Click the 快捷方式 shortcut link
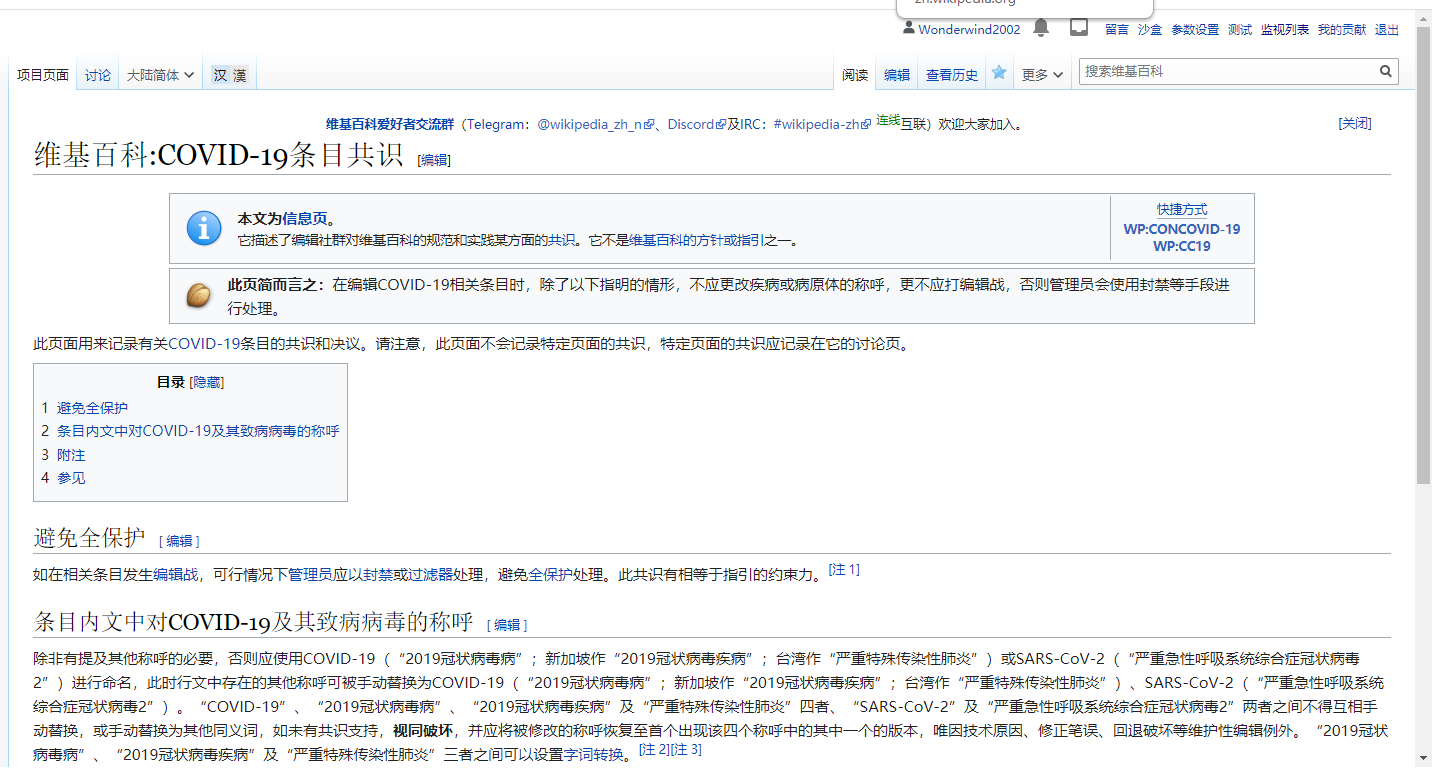 [1182, 210]
